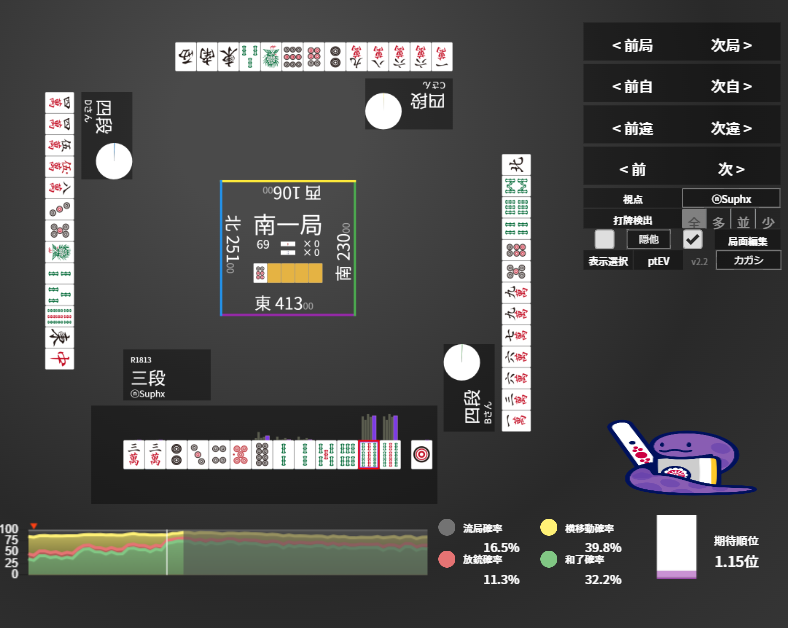The image size is (788, 628).
Task: Click the 七萬 tile in right player's hand
Action: click(x=516, y=335)
